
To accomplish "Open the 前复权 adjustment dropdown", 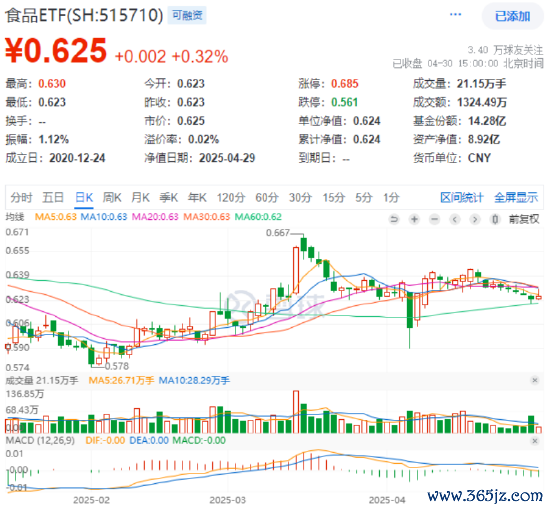I will [x=524, y=220].
